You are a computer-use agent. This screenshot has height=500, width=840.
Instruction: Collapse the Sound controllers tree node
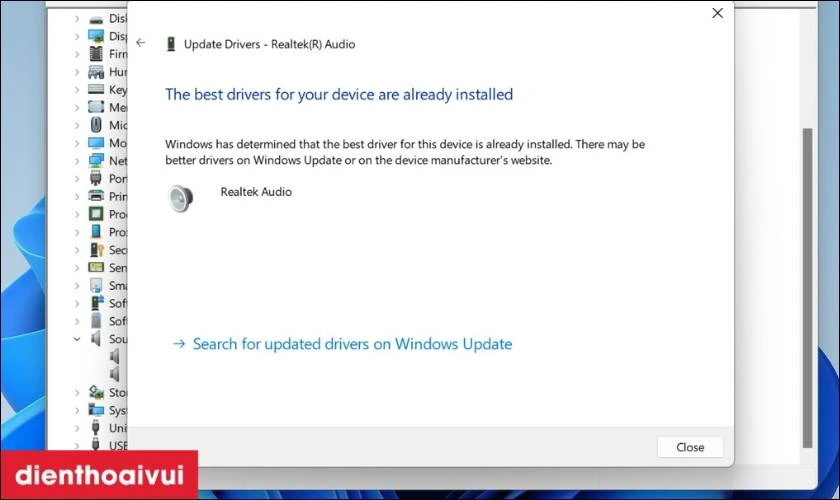[77, 339]
